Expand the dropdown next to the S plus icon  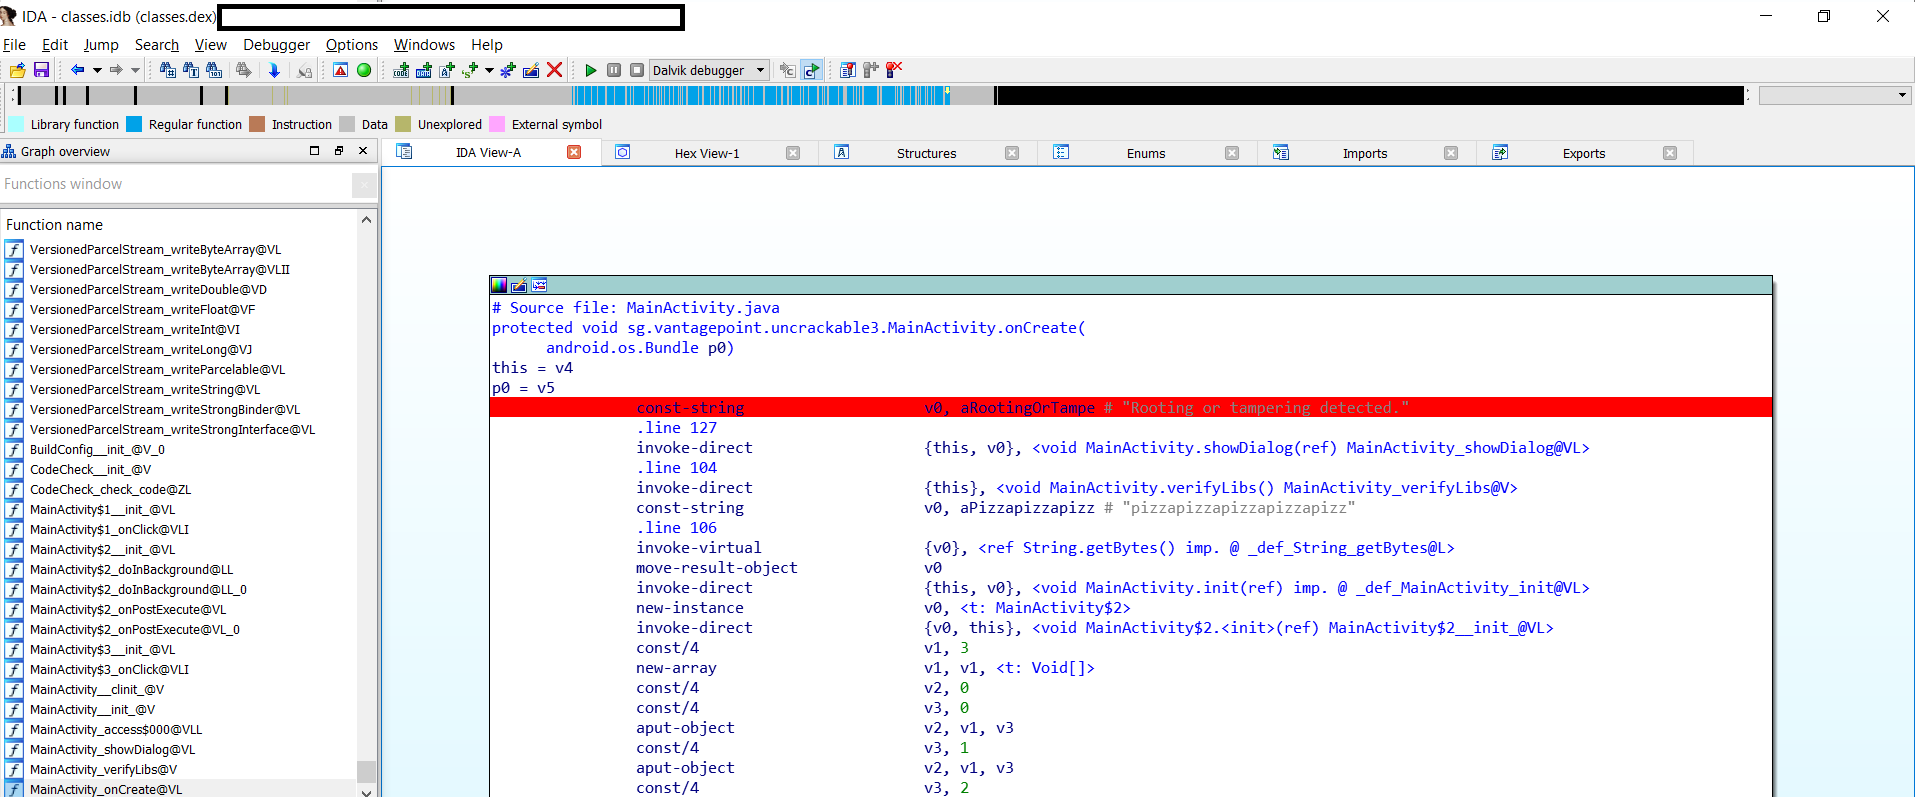coord(489,70)
